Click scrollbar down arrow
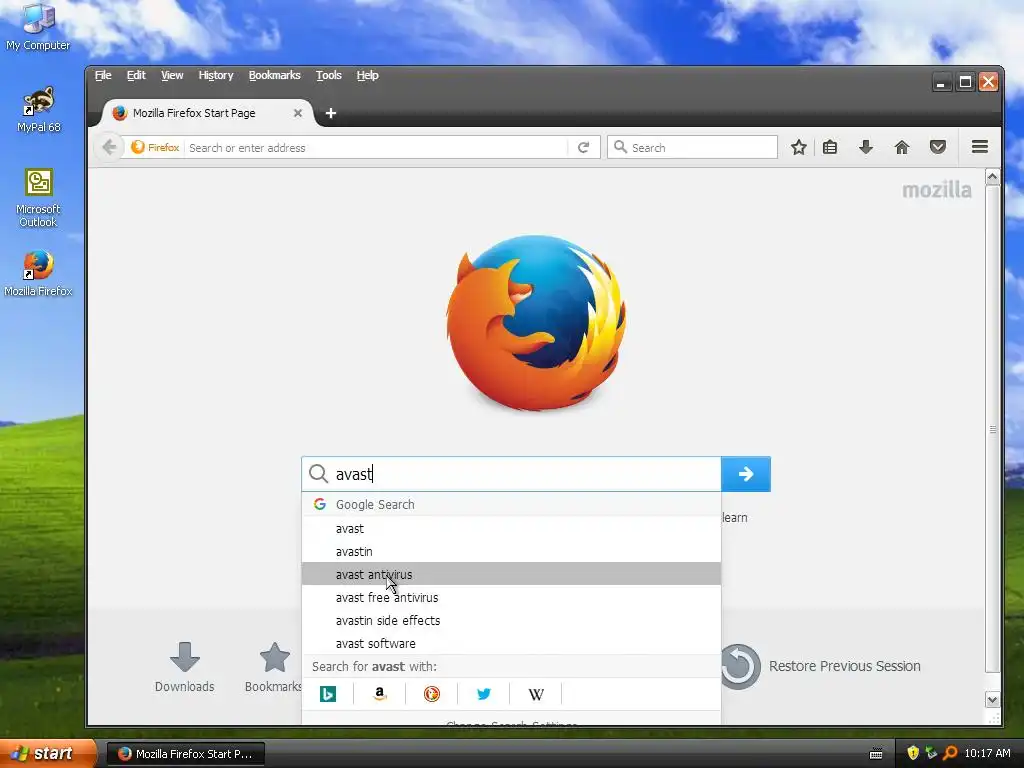This screenshot has height=768, width=1024. click(992, 699)
